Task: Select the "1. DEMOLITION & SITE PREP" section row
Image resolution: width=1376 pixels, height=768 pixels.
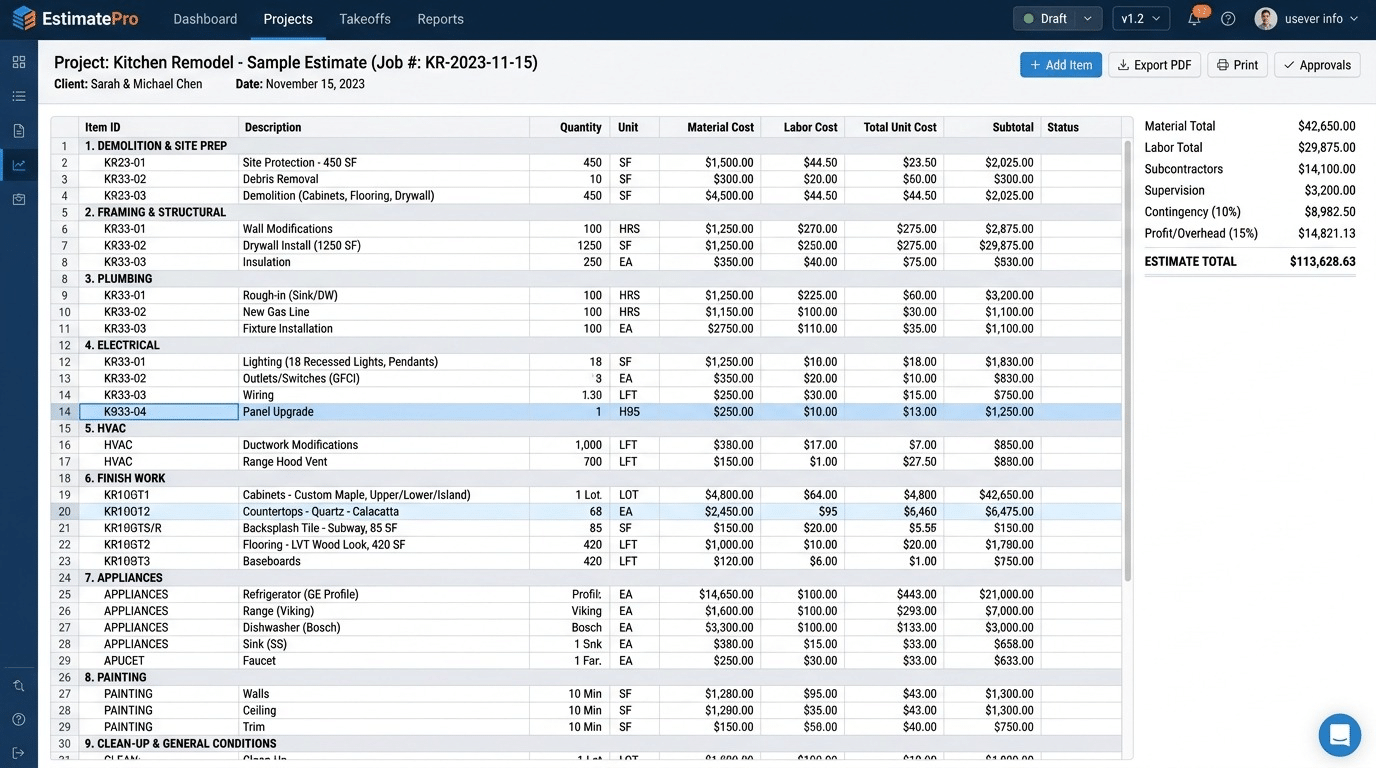Action: click(586, 146)
